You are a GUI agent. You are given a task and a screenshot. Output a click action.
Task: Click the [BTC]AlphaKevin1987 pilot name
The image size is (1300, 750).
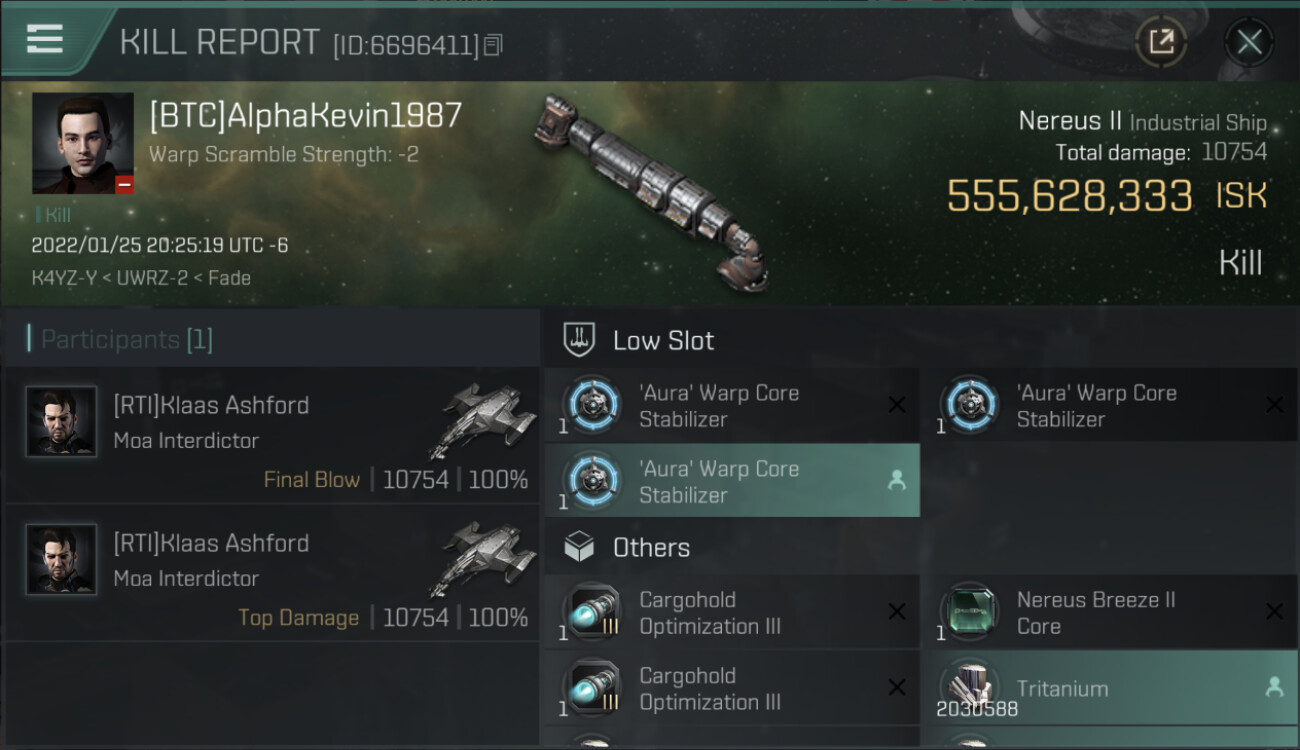tap(306, 115)
